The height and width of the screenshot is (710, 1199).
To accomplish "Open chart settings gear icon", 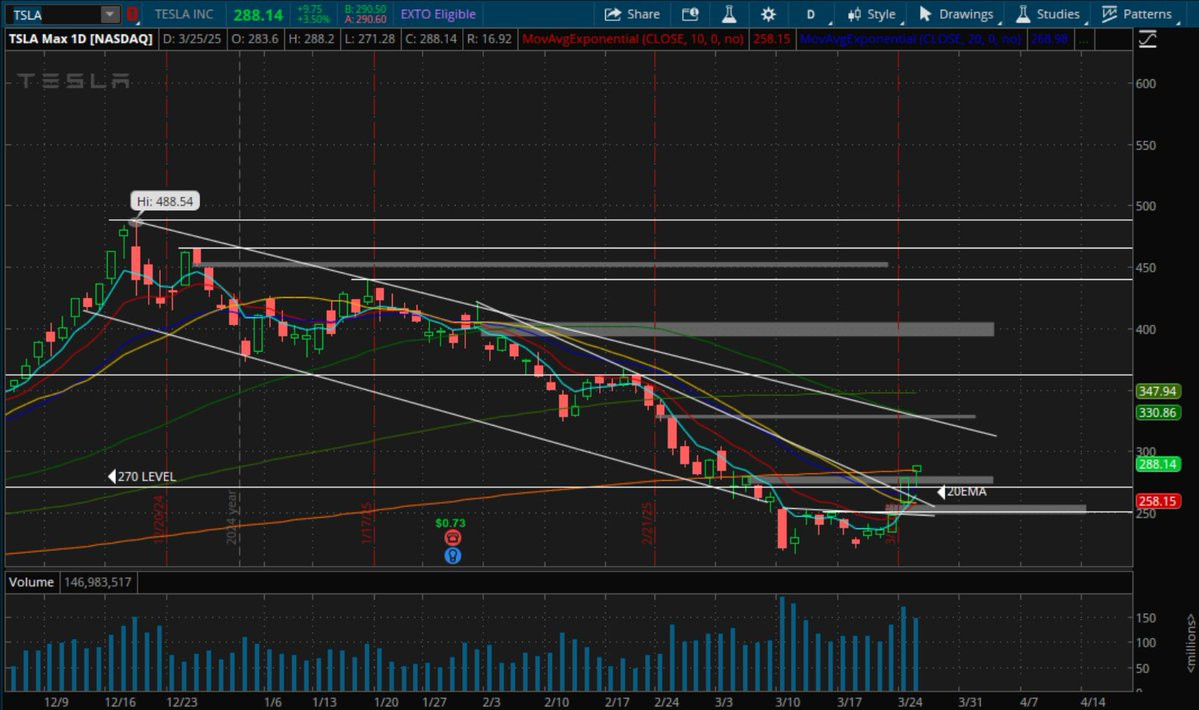I will coord(768,14).
